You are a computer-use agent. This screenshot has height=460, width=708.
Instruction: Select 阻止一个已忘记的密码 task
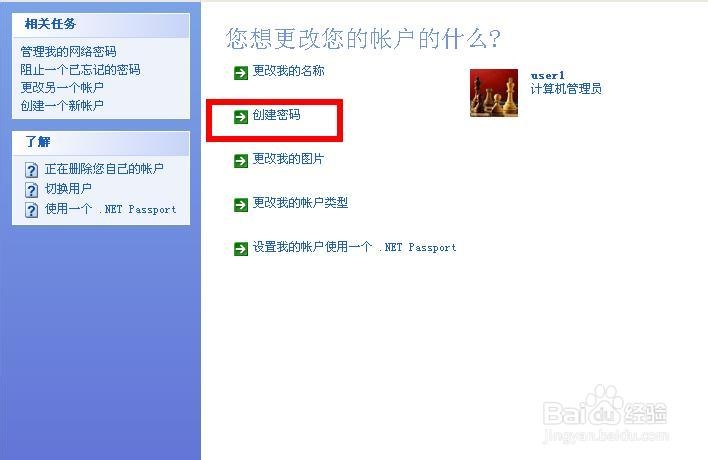[80, 70]
